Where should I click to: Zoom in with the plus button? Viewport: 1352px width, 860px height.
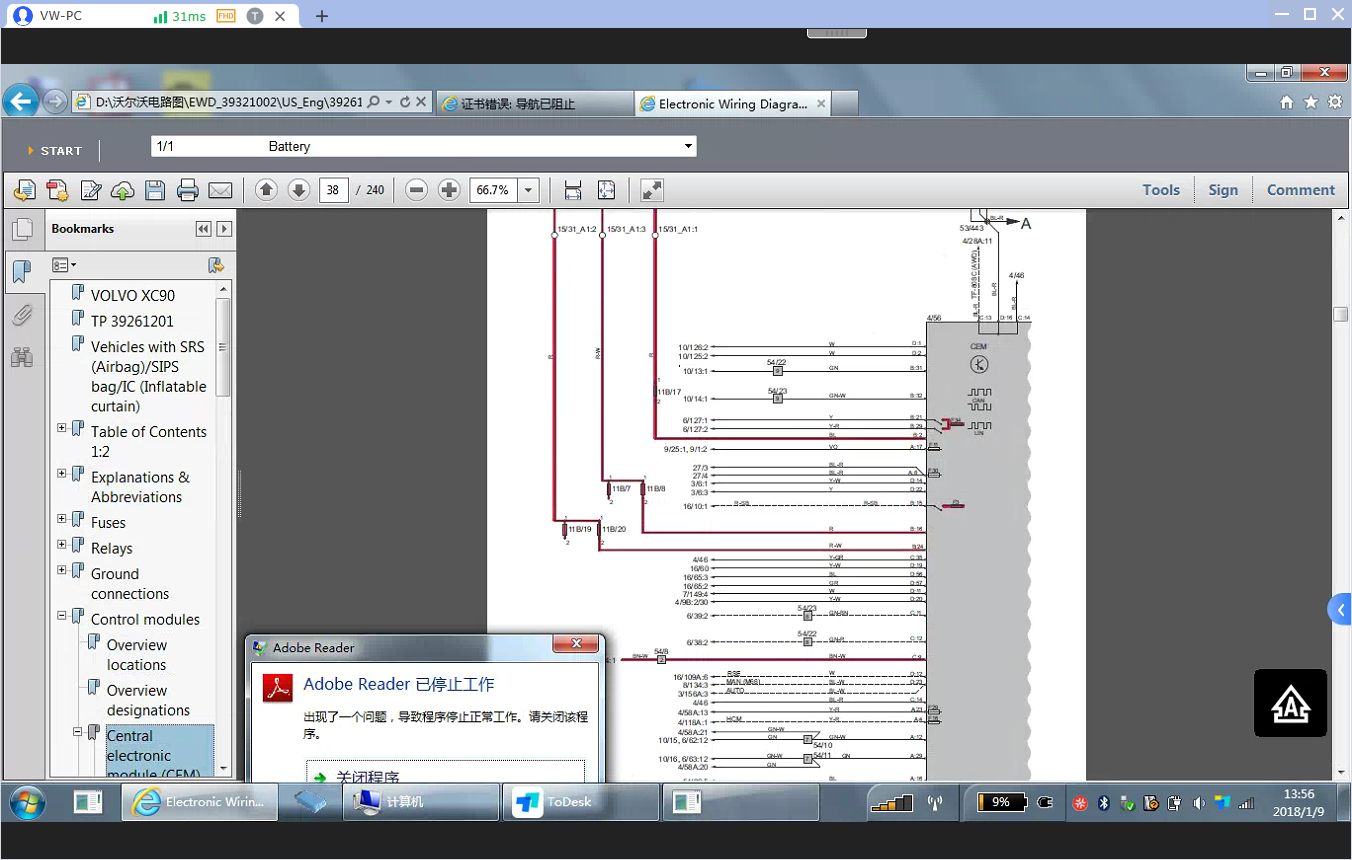tap(449, 190)
